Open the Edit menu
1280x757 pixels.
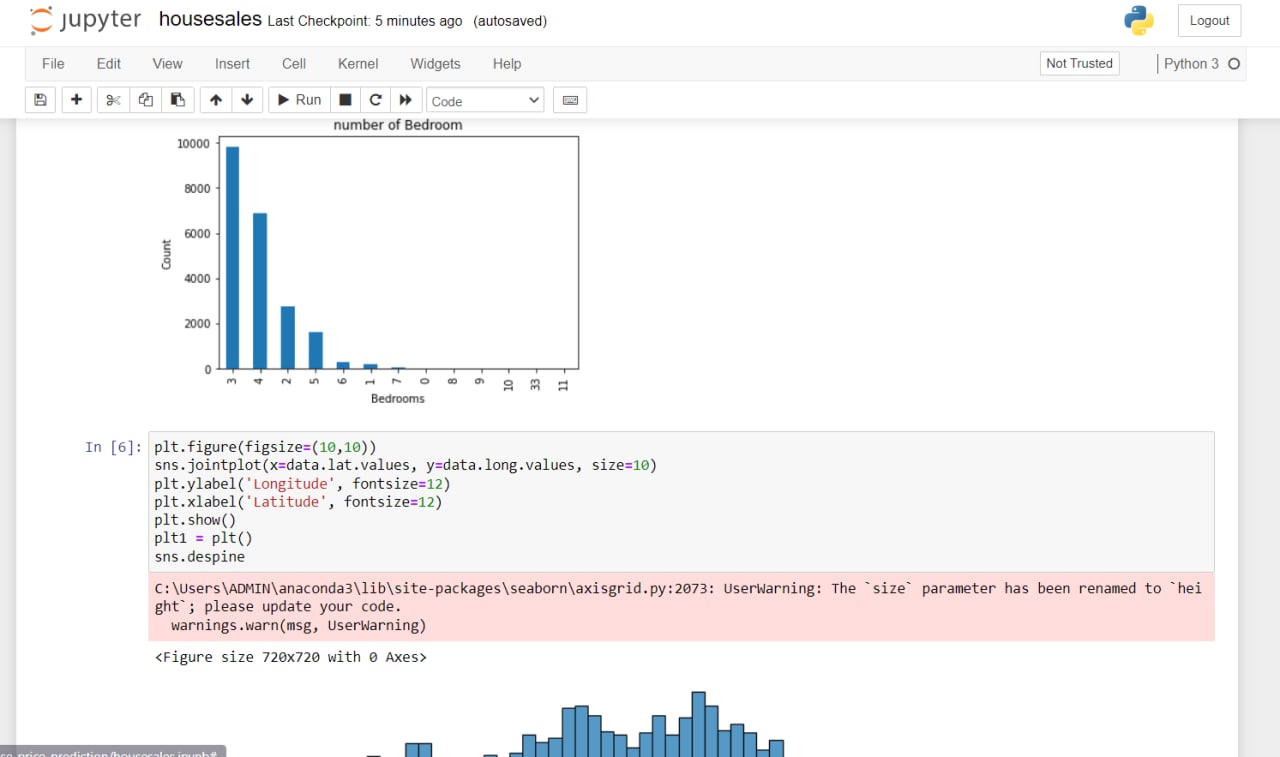click(109, 64)
